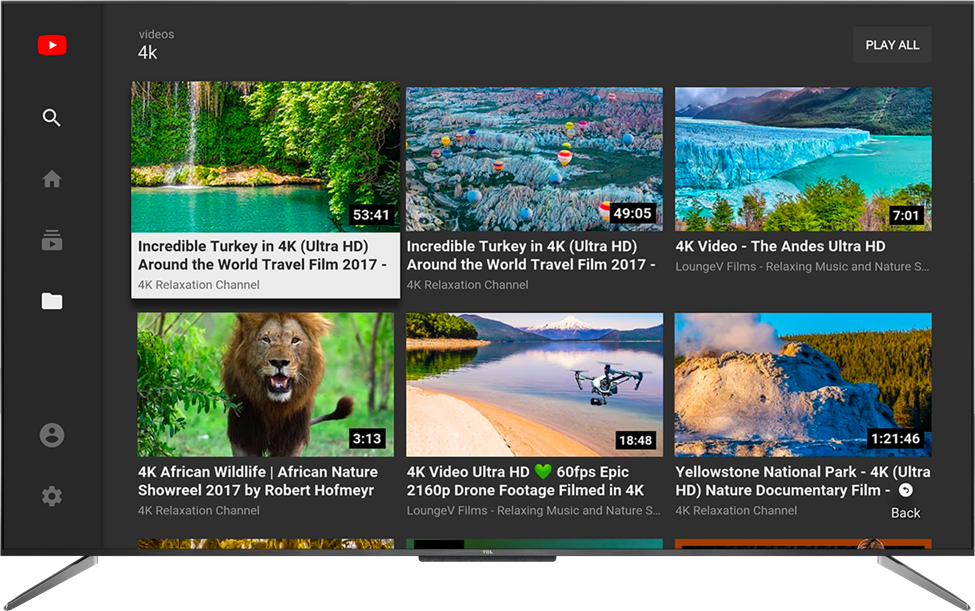Click the 4K African Wildlife video title

pos(258,481)
